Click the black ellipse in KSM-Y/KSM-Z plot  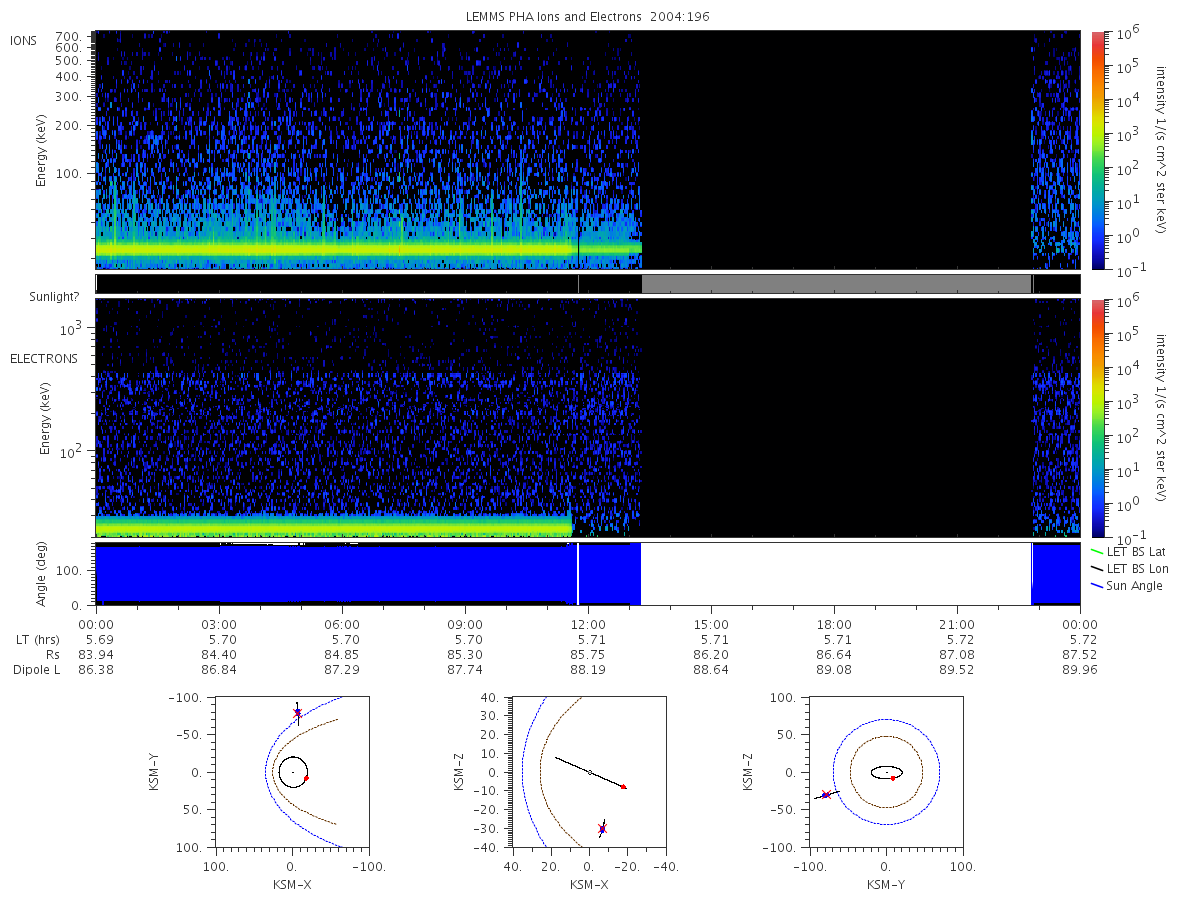pos(886,772)
